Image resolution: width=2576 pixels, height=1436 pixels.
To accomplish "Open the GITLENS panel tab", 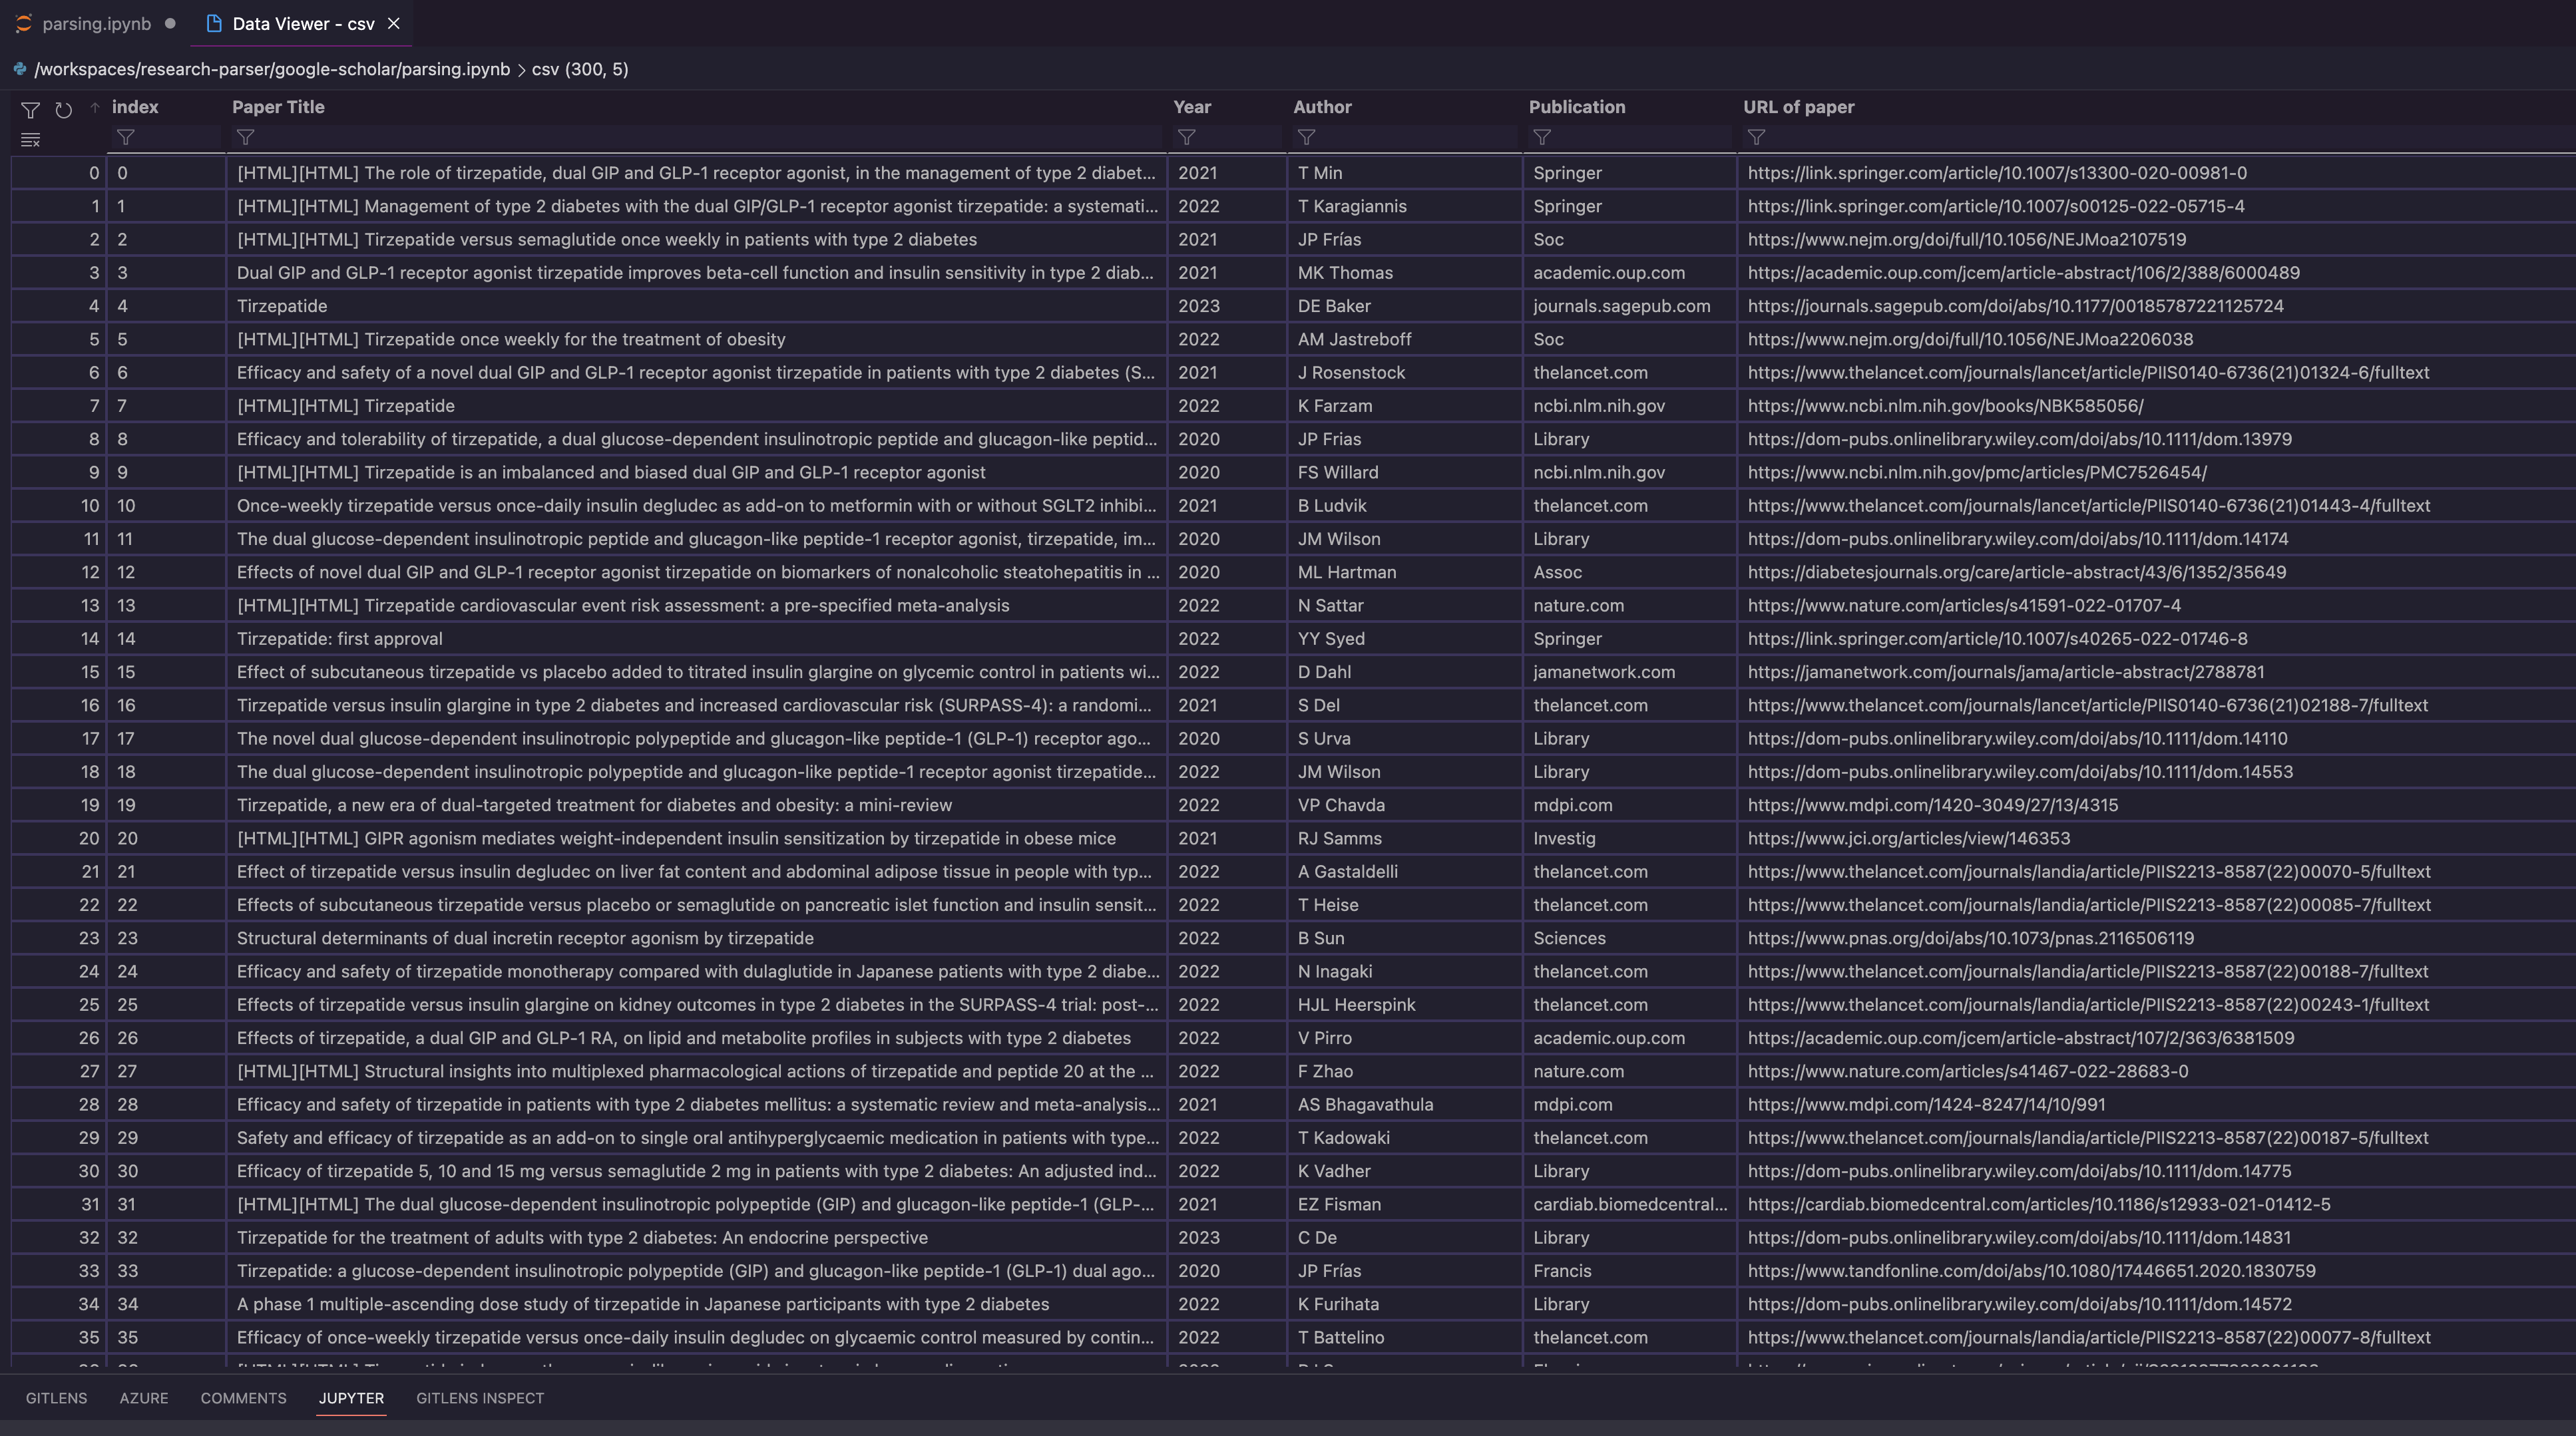I will [56, 1398].
